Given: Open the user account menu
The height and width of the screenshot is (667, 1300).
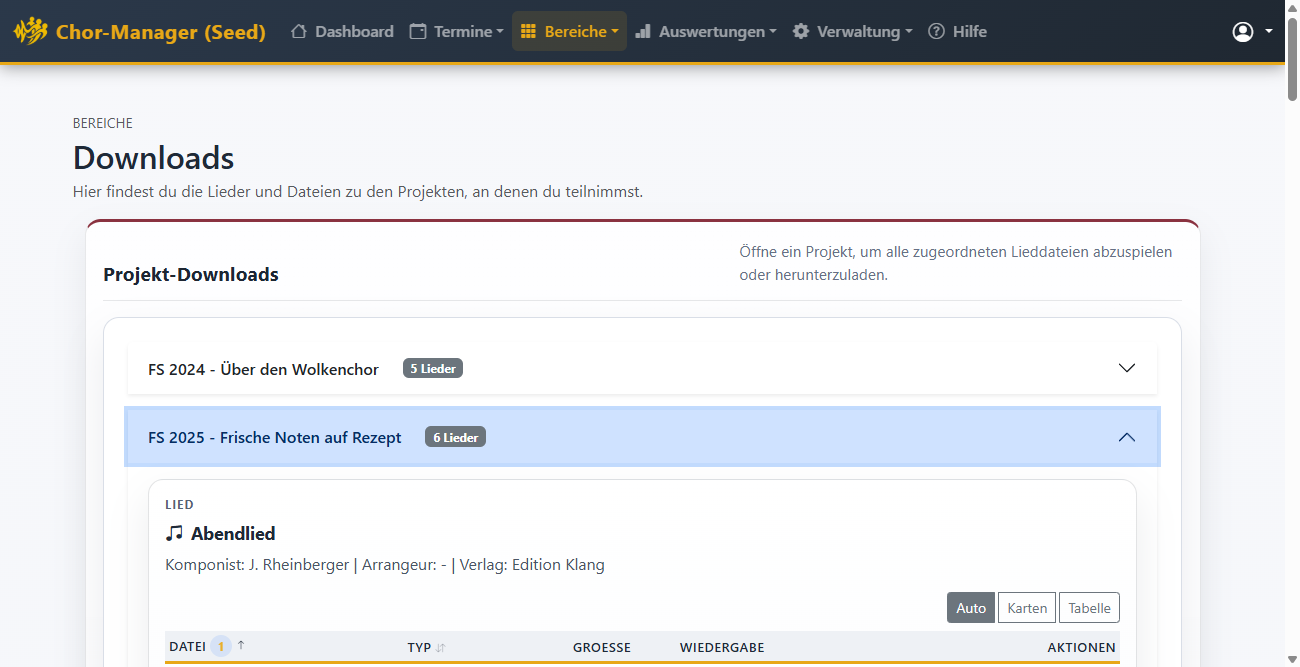Looking at the screenshot, I should [x=1253, y=31].
